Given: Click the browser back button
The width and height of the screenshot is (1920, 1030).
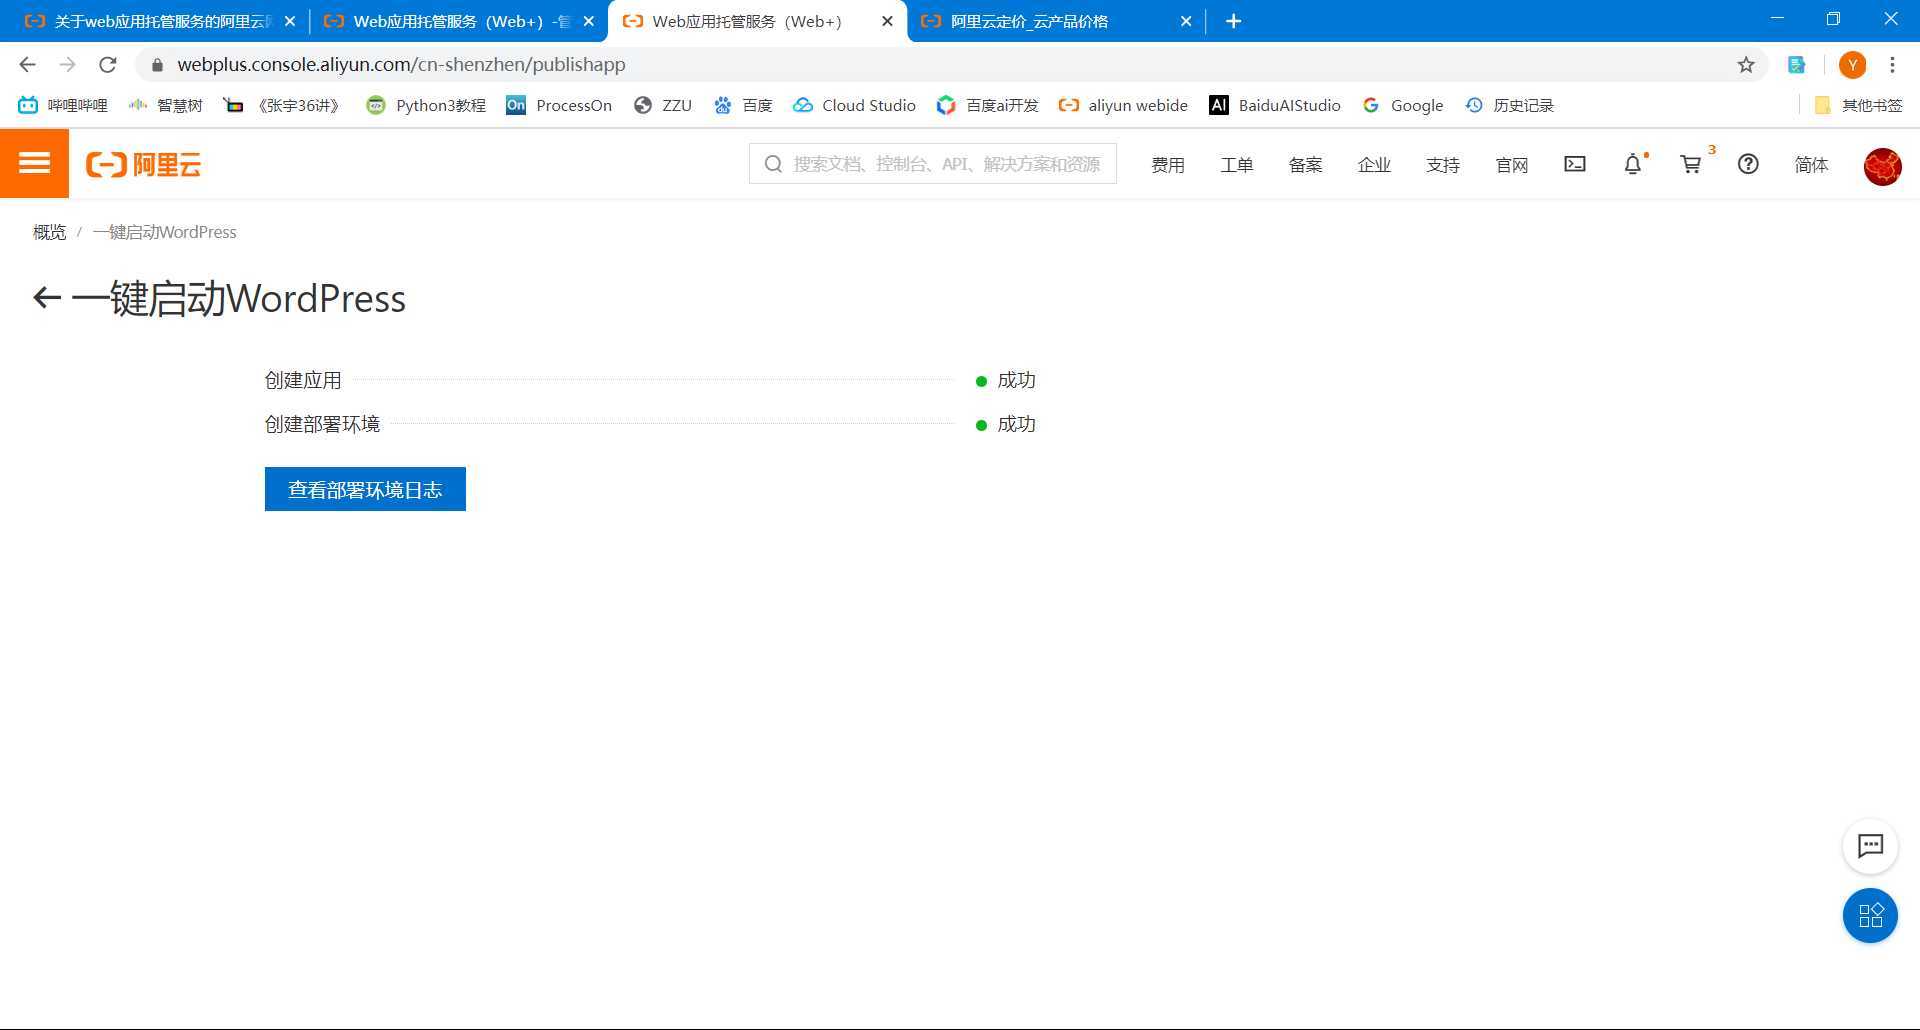Looking at the screenshot, I should 27,65.
